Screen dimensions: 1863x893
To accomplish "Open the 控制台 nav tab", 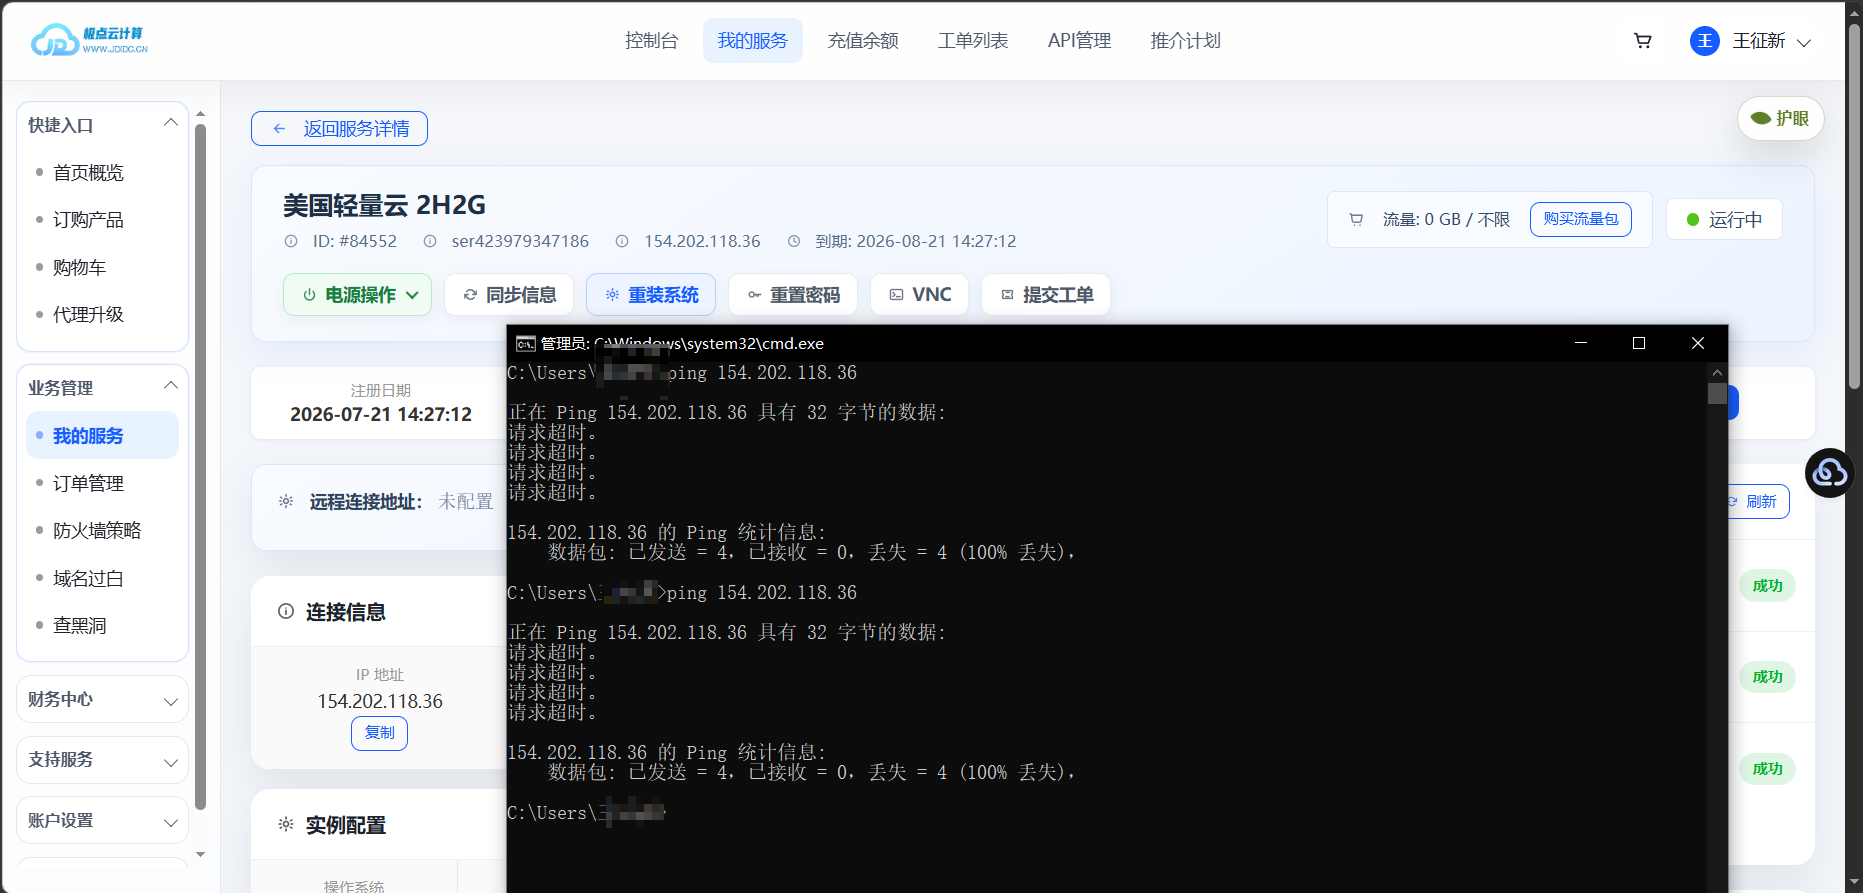I will (652, 41).
